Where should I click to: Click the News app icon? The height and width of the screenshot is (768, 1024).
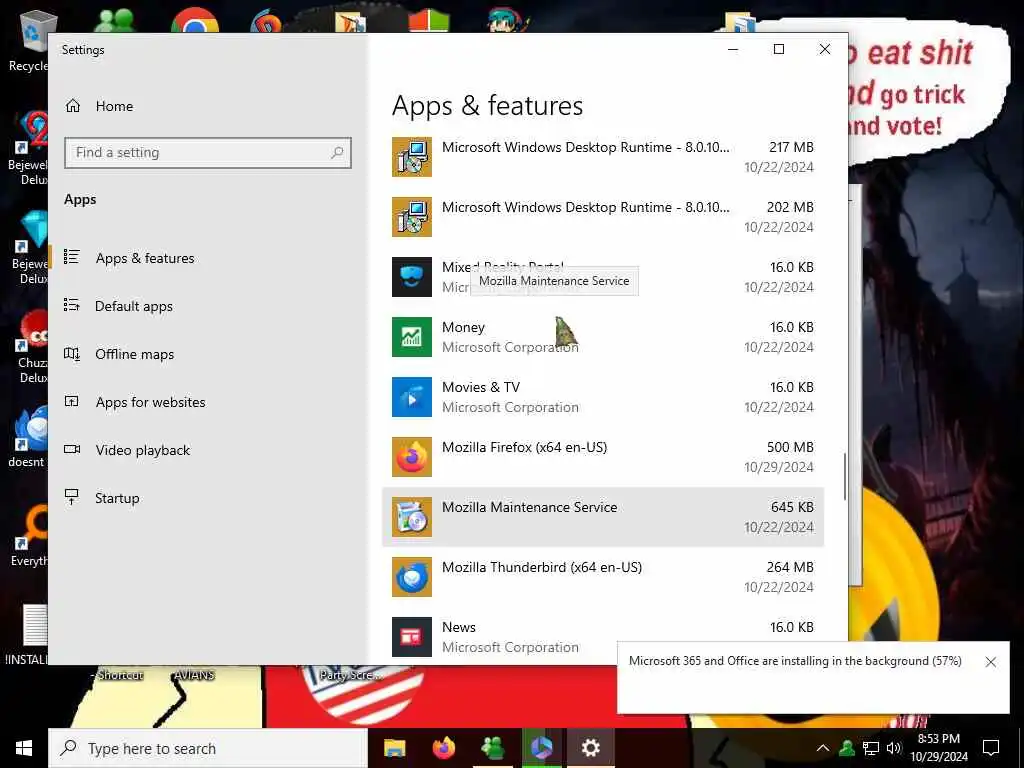[411, 637]
